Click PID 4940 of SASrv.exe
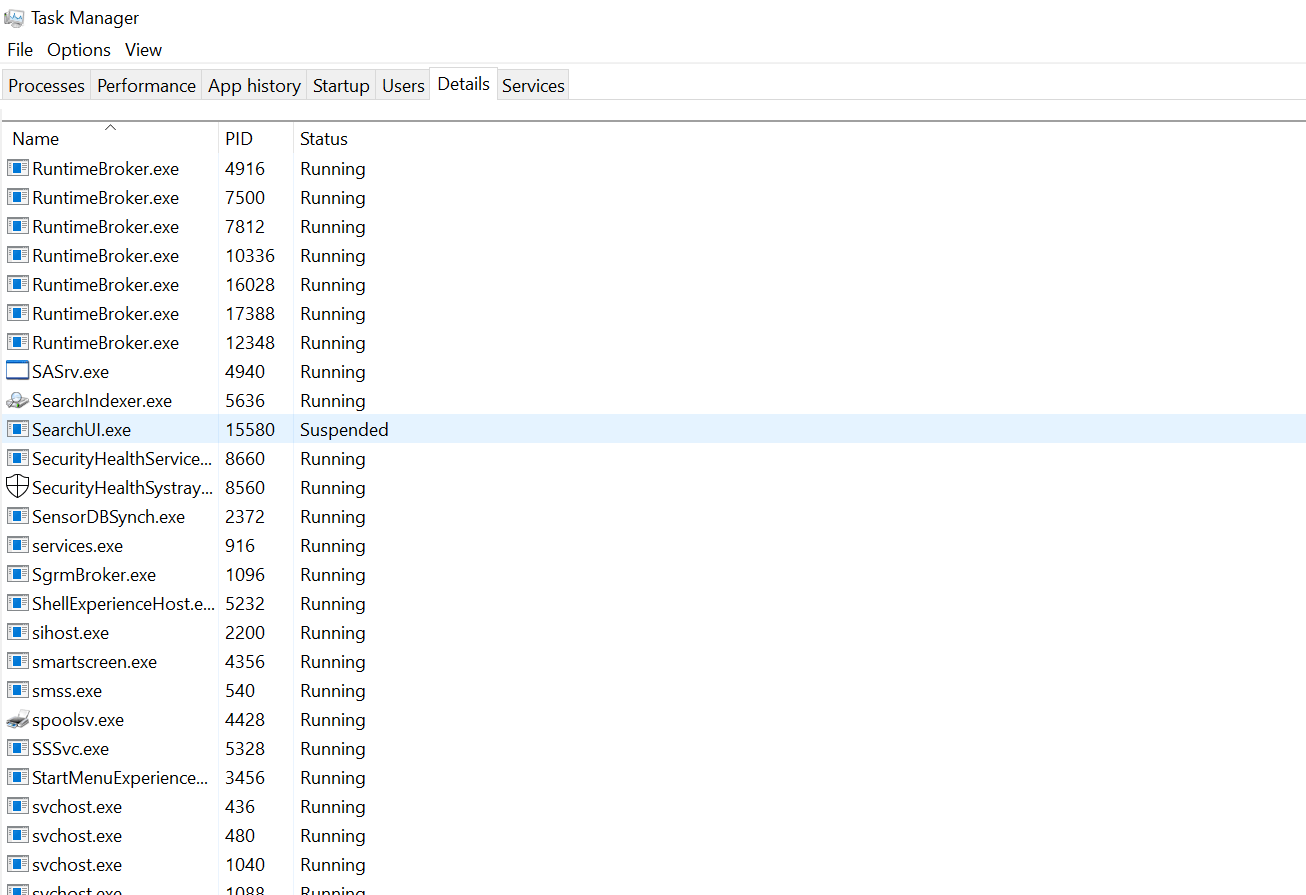Screen dimensions: 1306x895 coord(245,372)
